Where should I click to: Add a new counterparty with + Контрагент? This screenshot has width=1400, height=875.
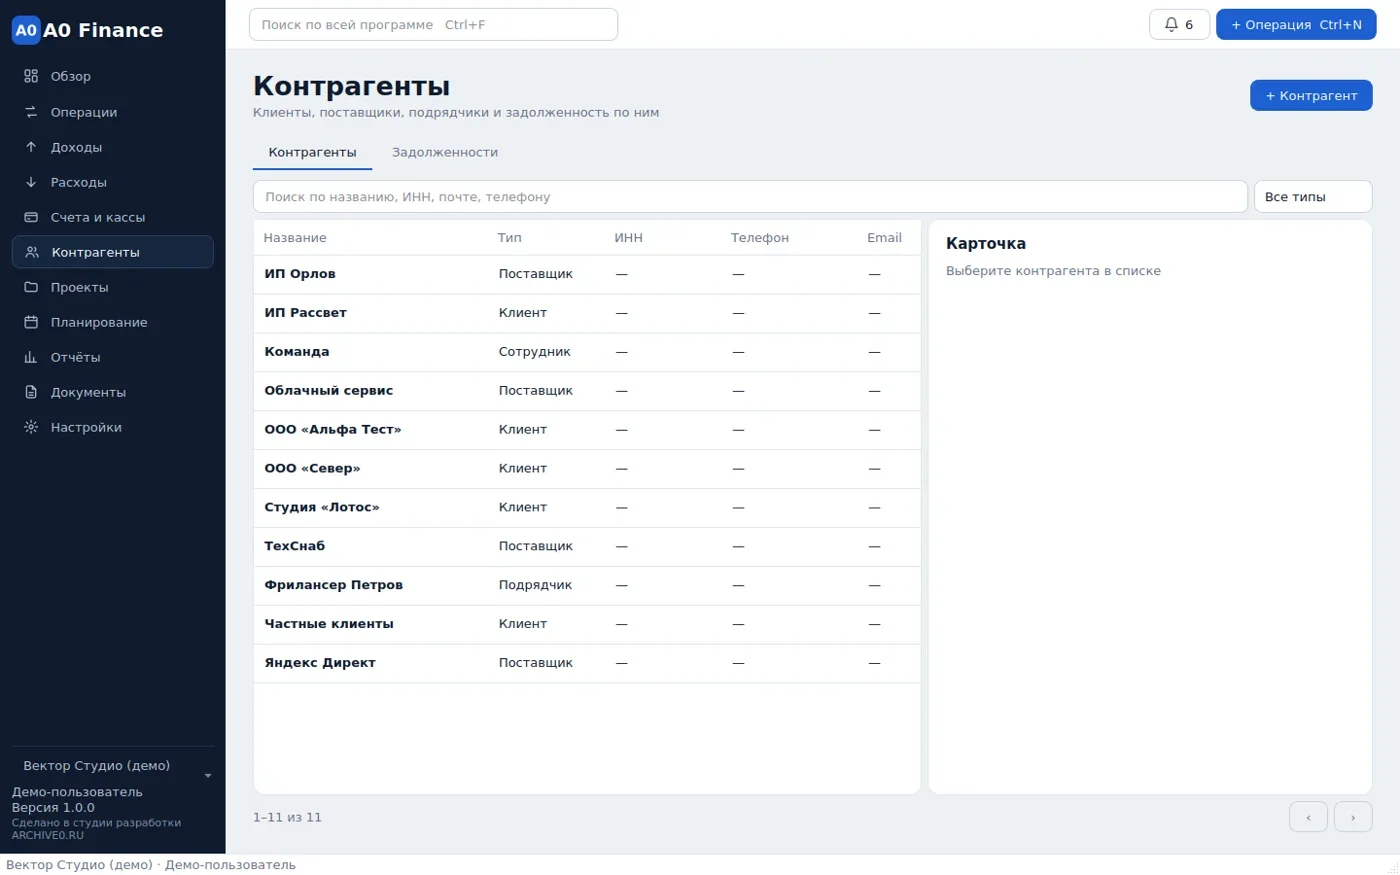pos(1311,95)
